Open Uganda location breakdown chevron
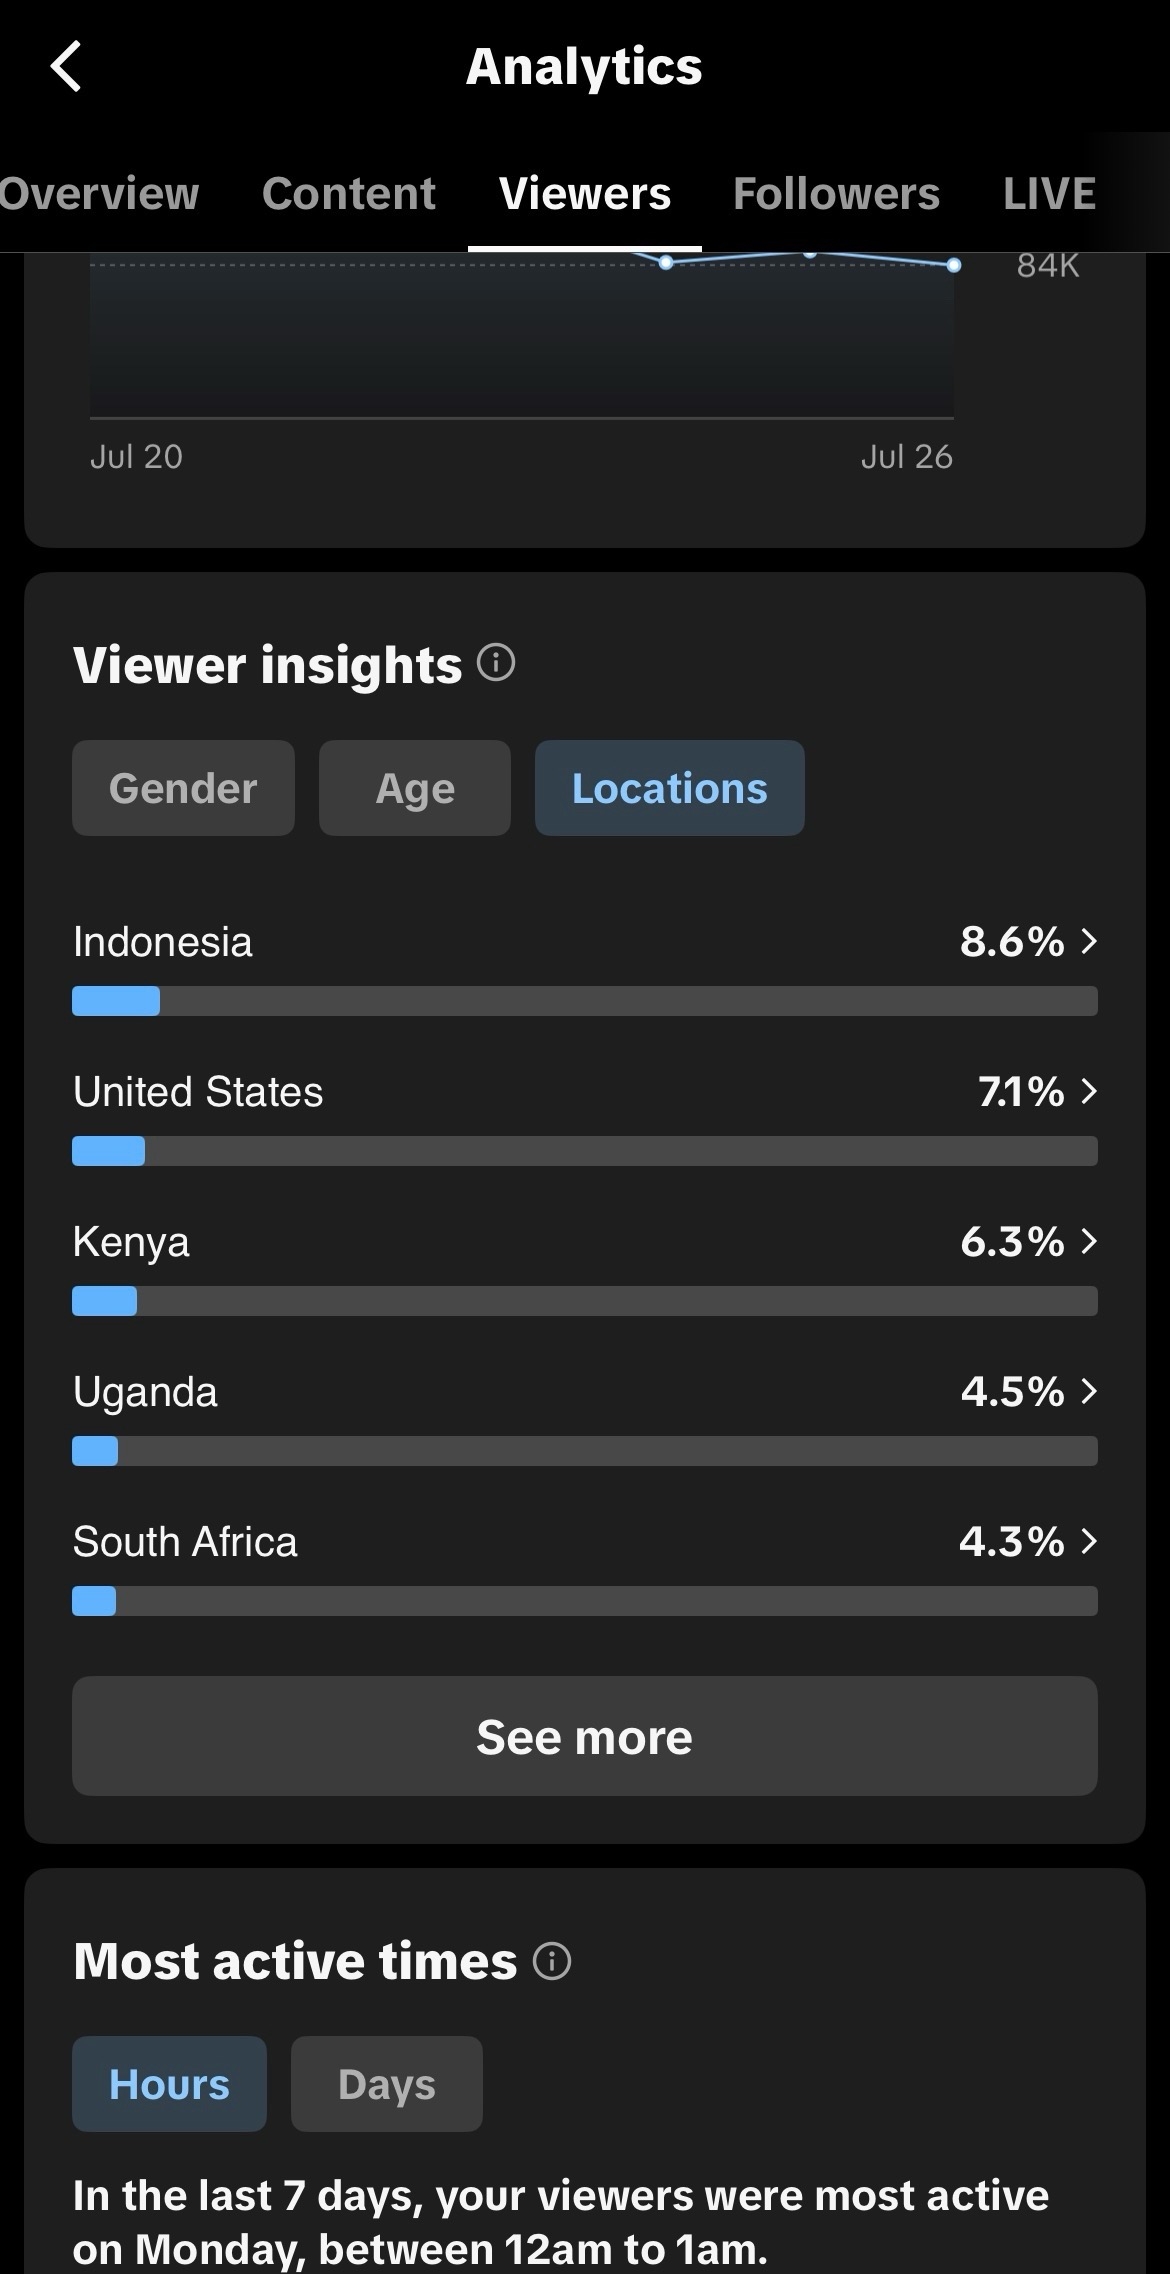This screenshot has width=1170, height=2274. 1090,1391
